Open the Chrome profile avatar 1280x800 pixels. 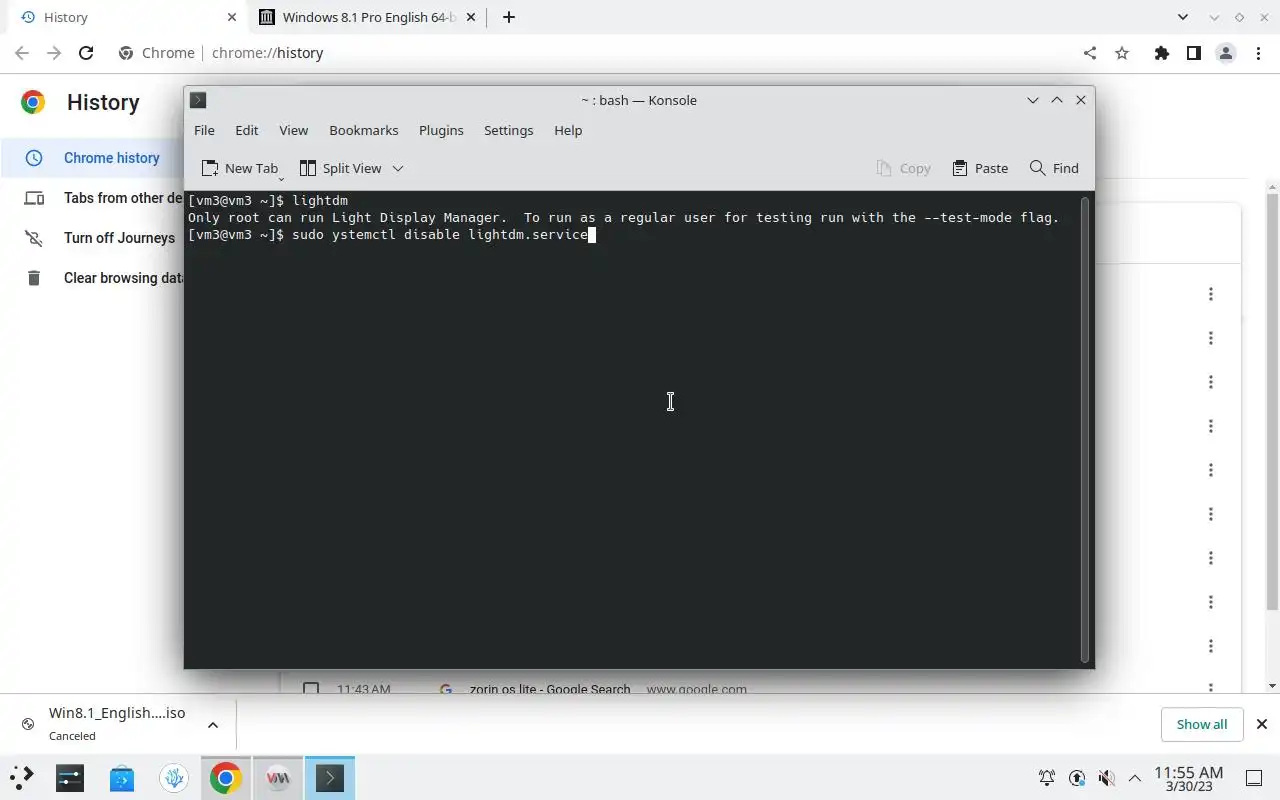click(1226, 53)
